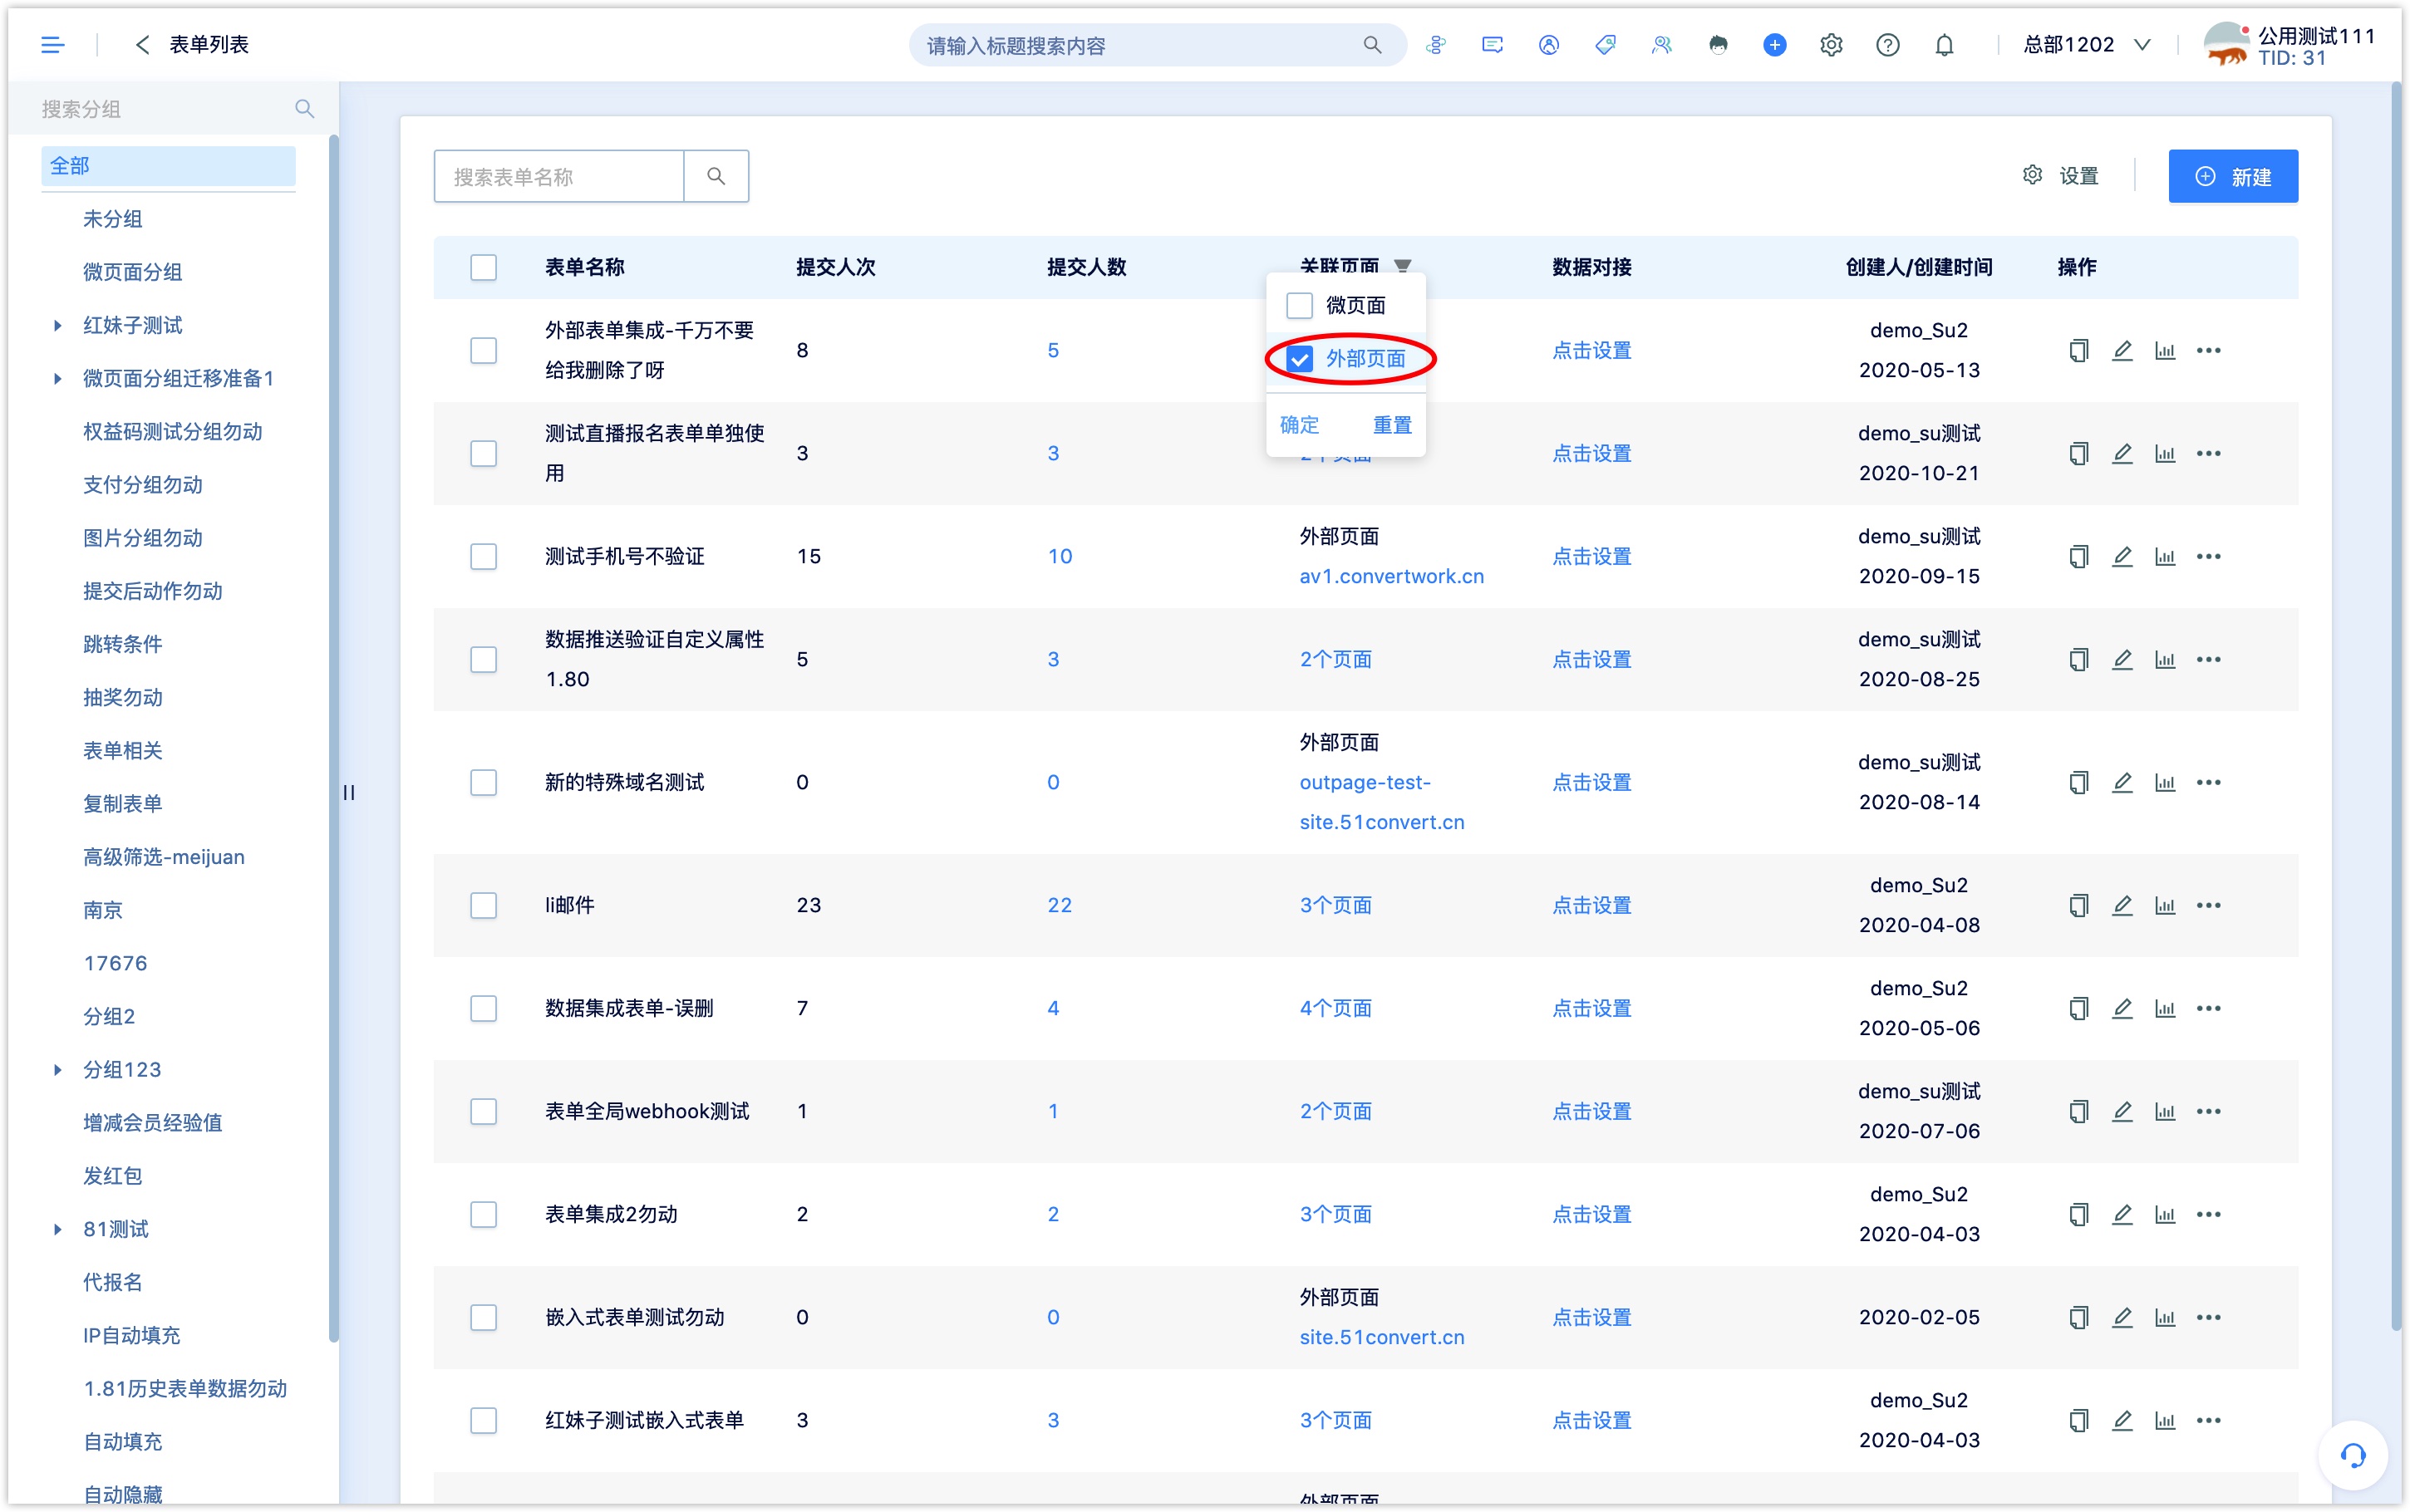Click 点击设置 for li邮件 row
2410x1512 pixels.
point(1591,905)
